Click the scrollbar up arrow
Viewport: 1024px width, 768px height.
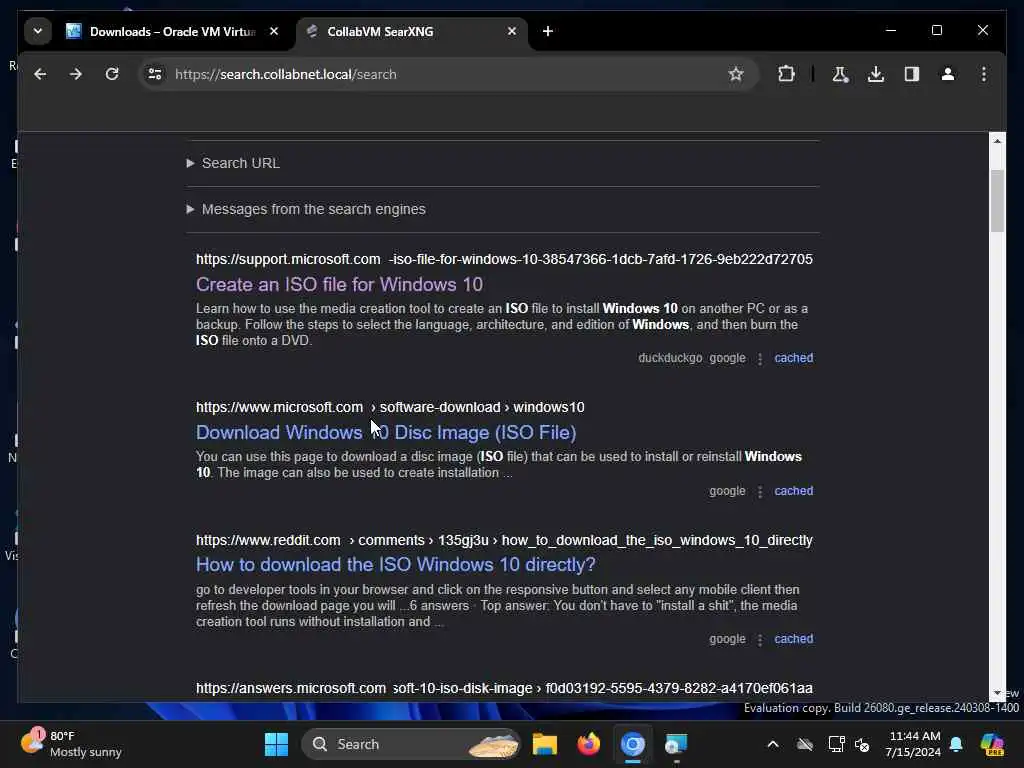pyautogui.click(x=997, y=141)
